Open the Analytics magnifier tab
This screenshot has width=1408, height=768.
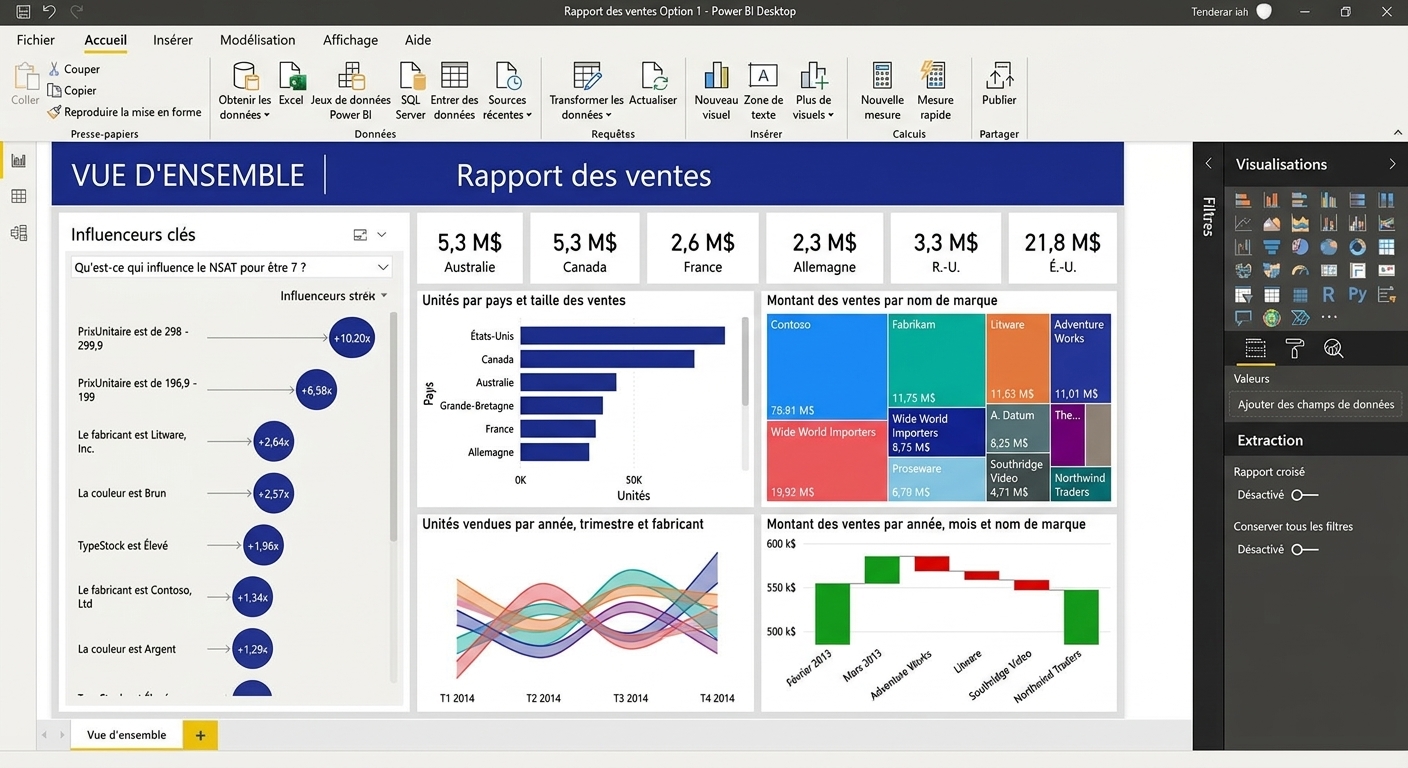[1333, 348]
